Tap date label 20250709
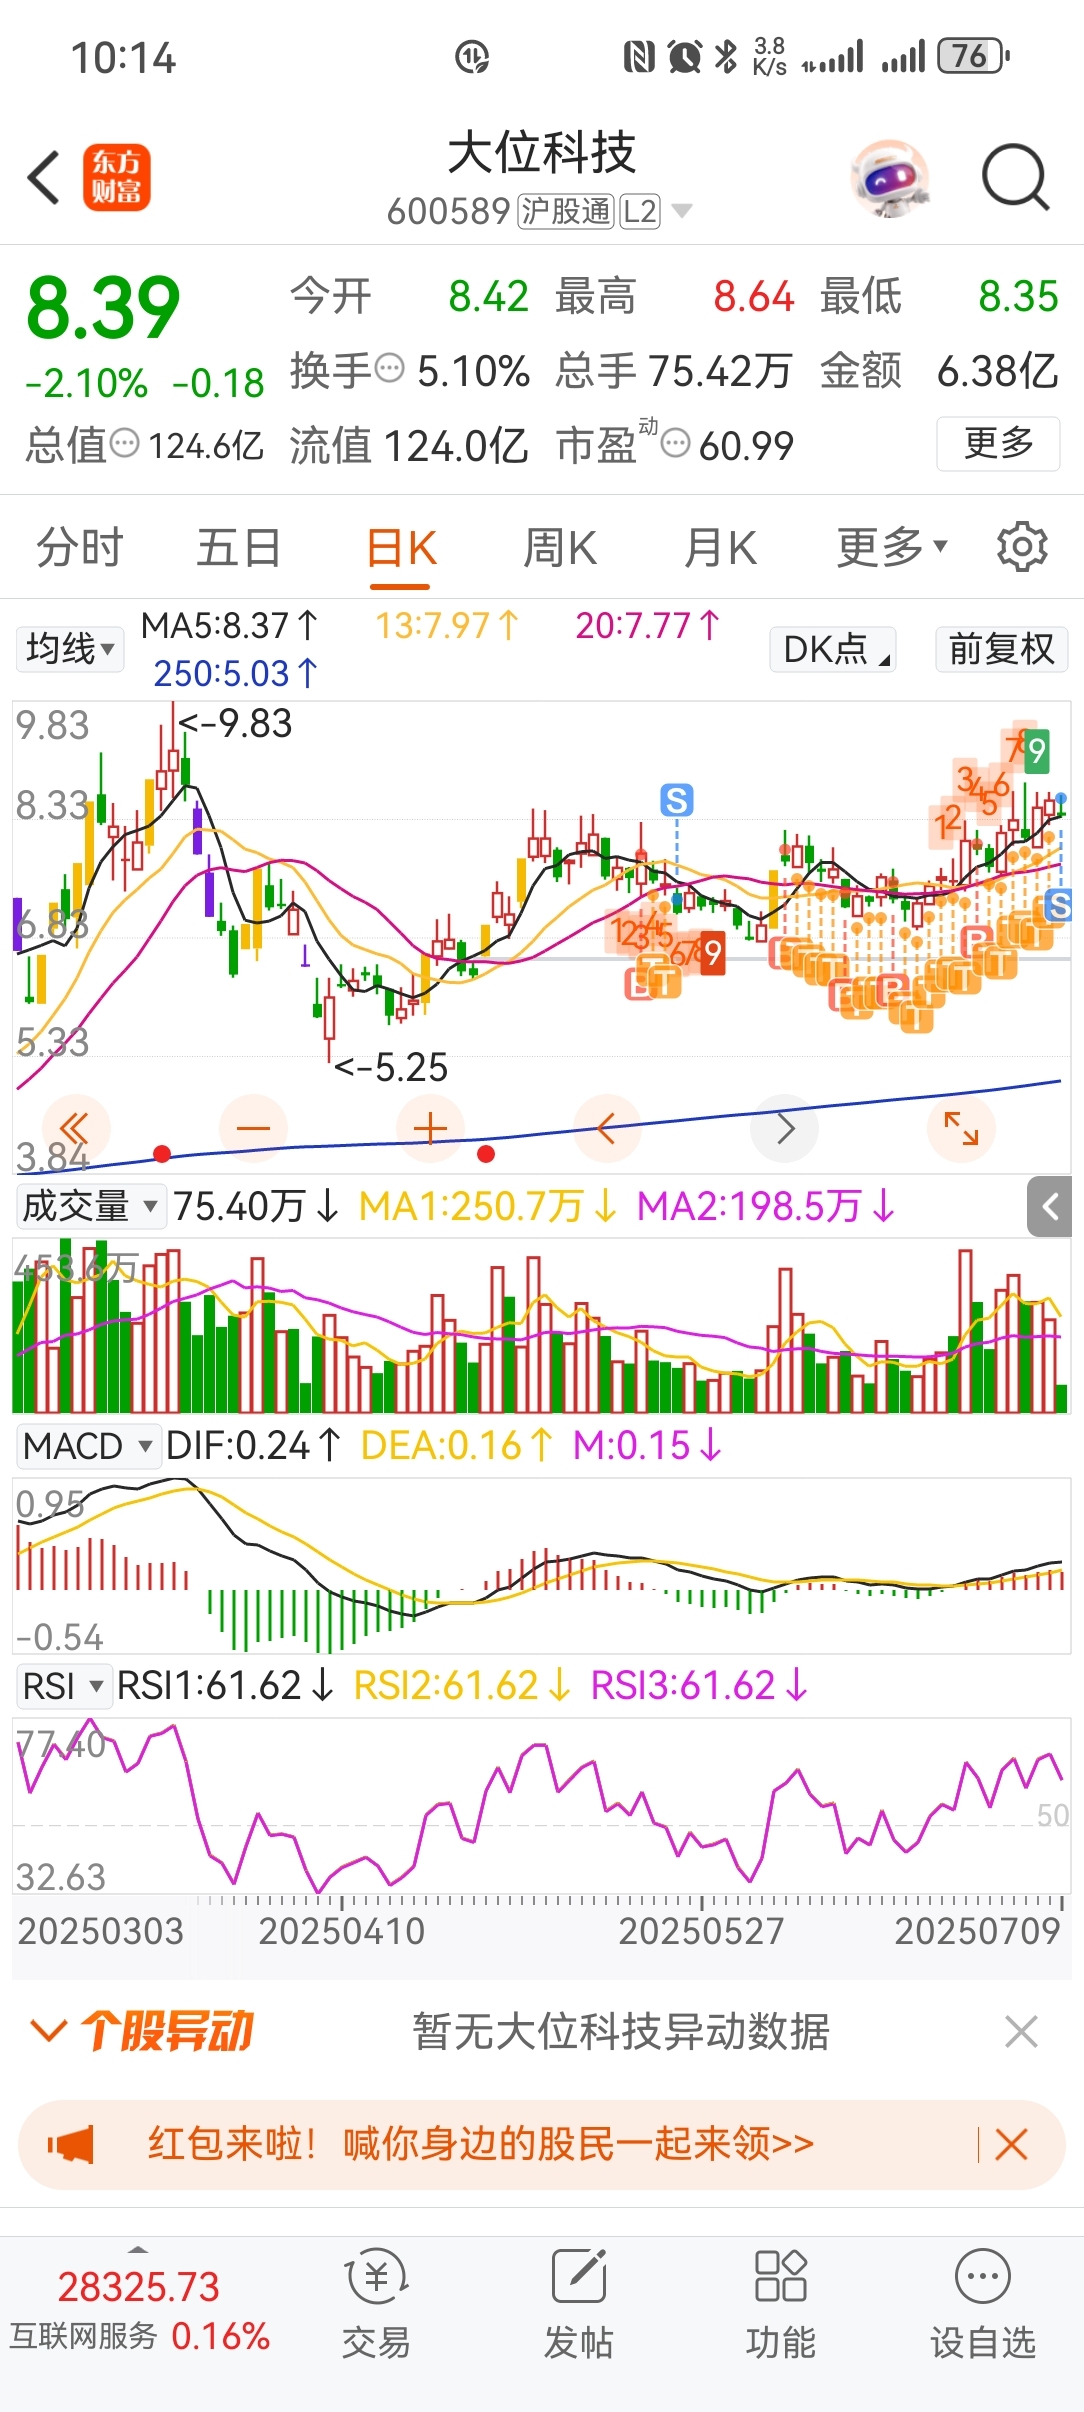 [977, 1931]
